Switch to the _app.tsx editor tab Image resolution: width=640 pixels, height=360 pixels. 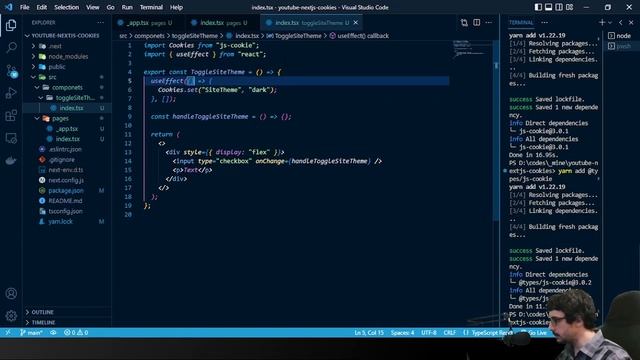point(149,23)
